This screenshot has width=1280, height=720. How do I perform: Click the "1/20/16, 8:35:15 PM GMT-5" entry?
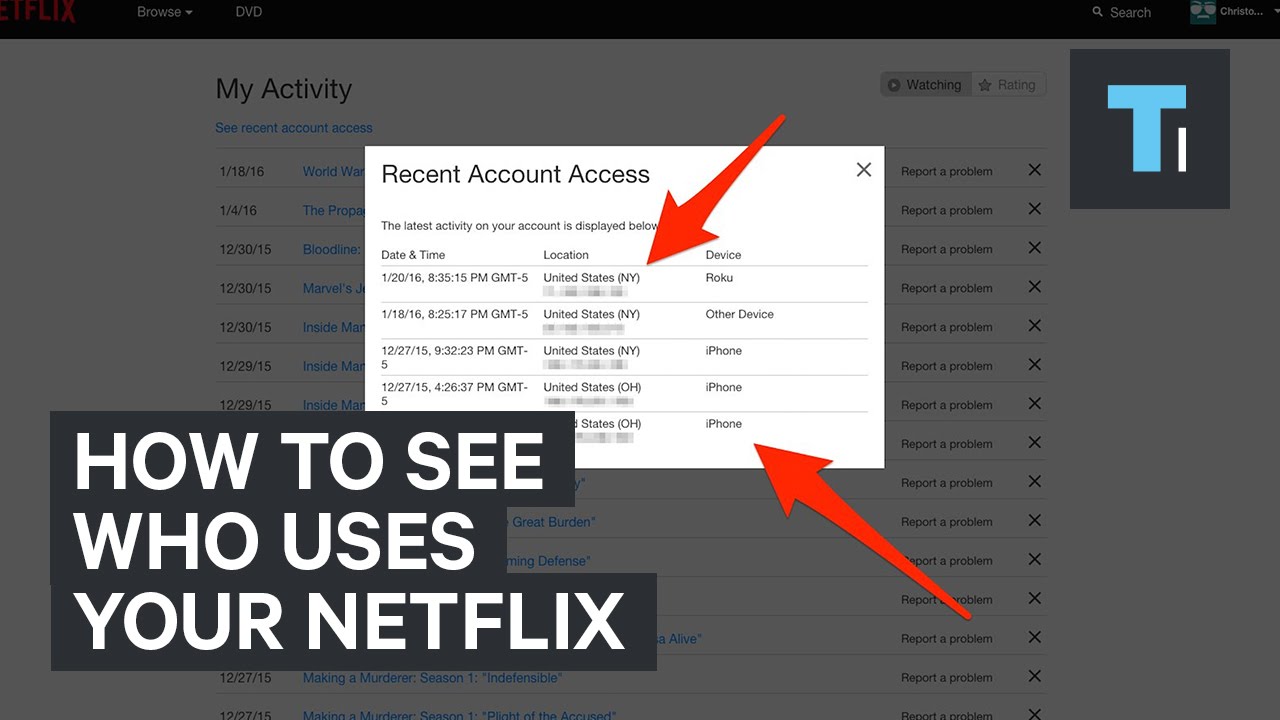click(x=455, y=277)
